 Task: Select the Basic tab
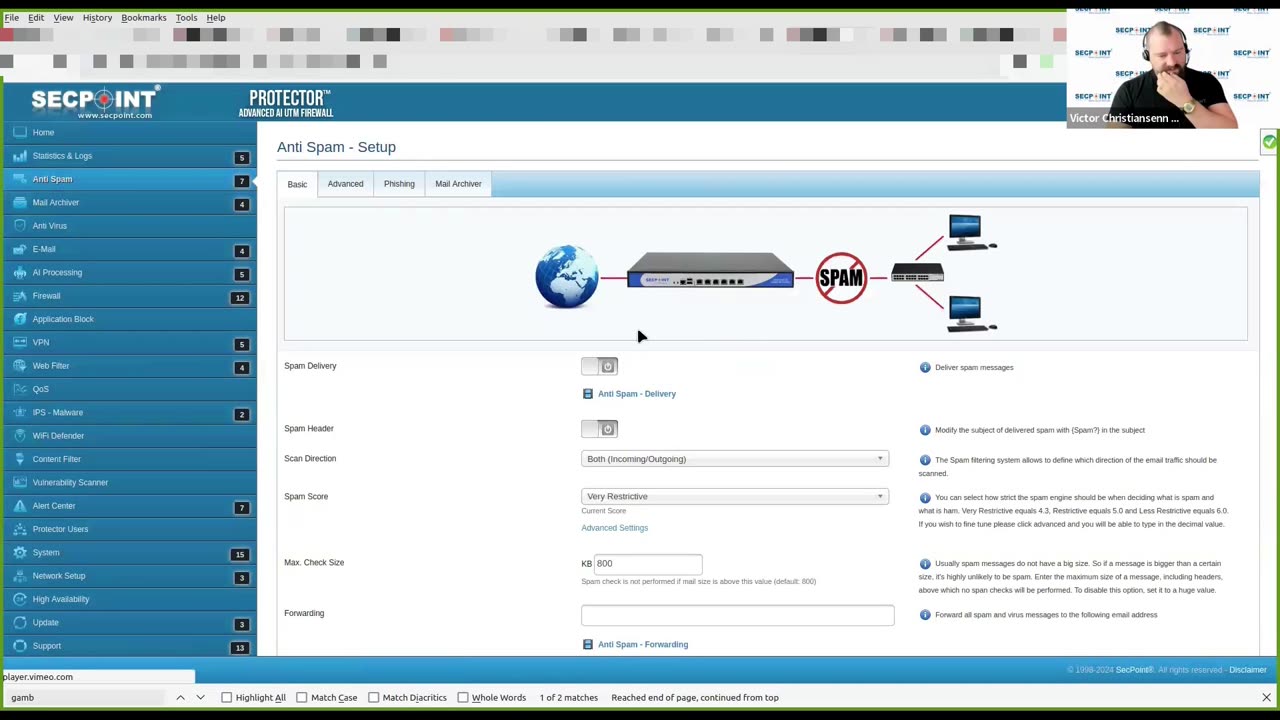pyautogui.click(x=297, y=184)
